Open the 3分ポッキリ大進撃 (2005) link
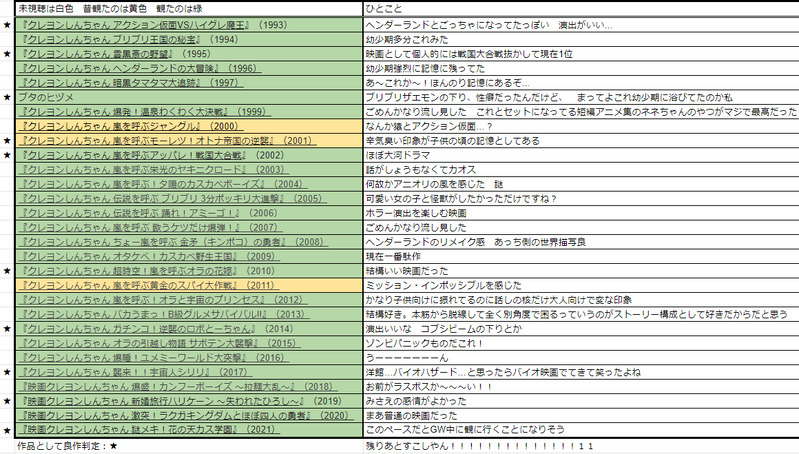 click(173, 199)
